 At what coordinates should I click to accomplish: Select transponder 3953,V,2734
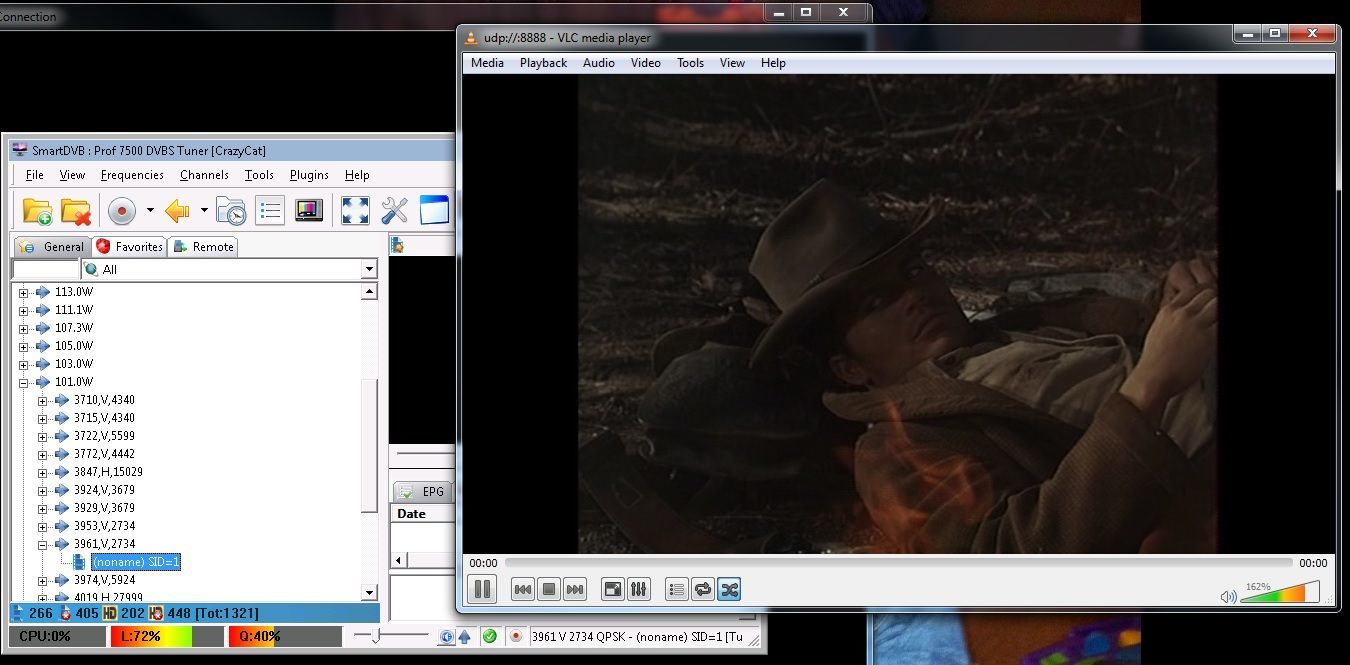tap(104, 526)
